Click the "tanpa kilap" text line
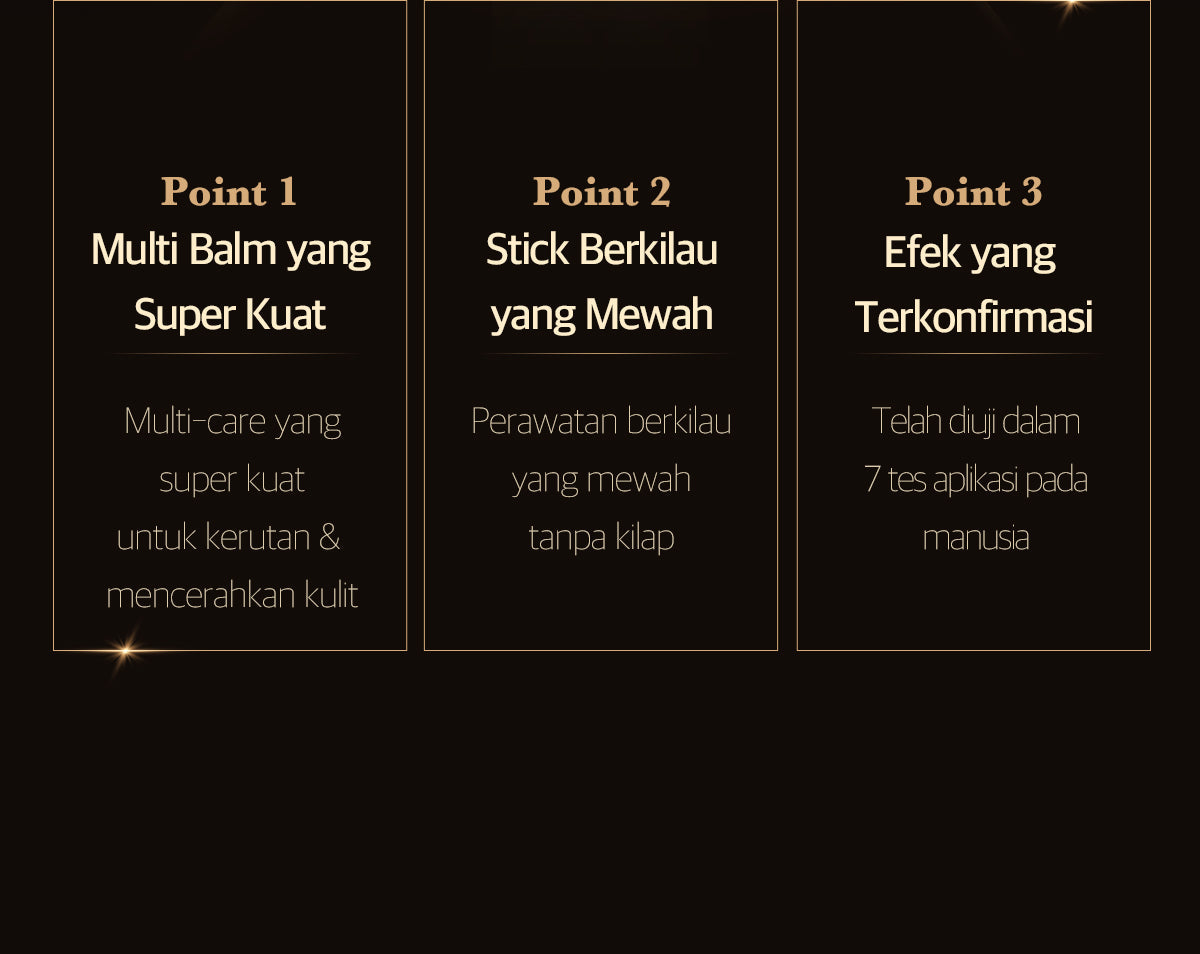This screenshot has width=1200, height=954. point(601,538)
